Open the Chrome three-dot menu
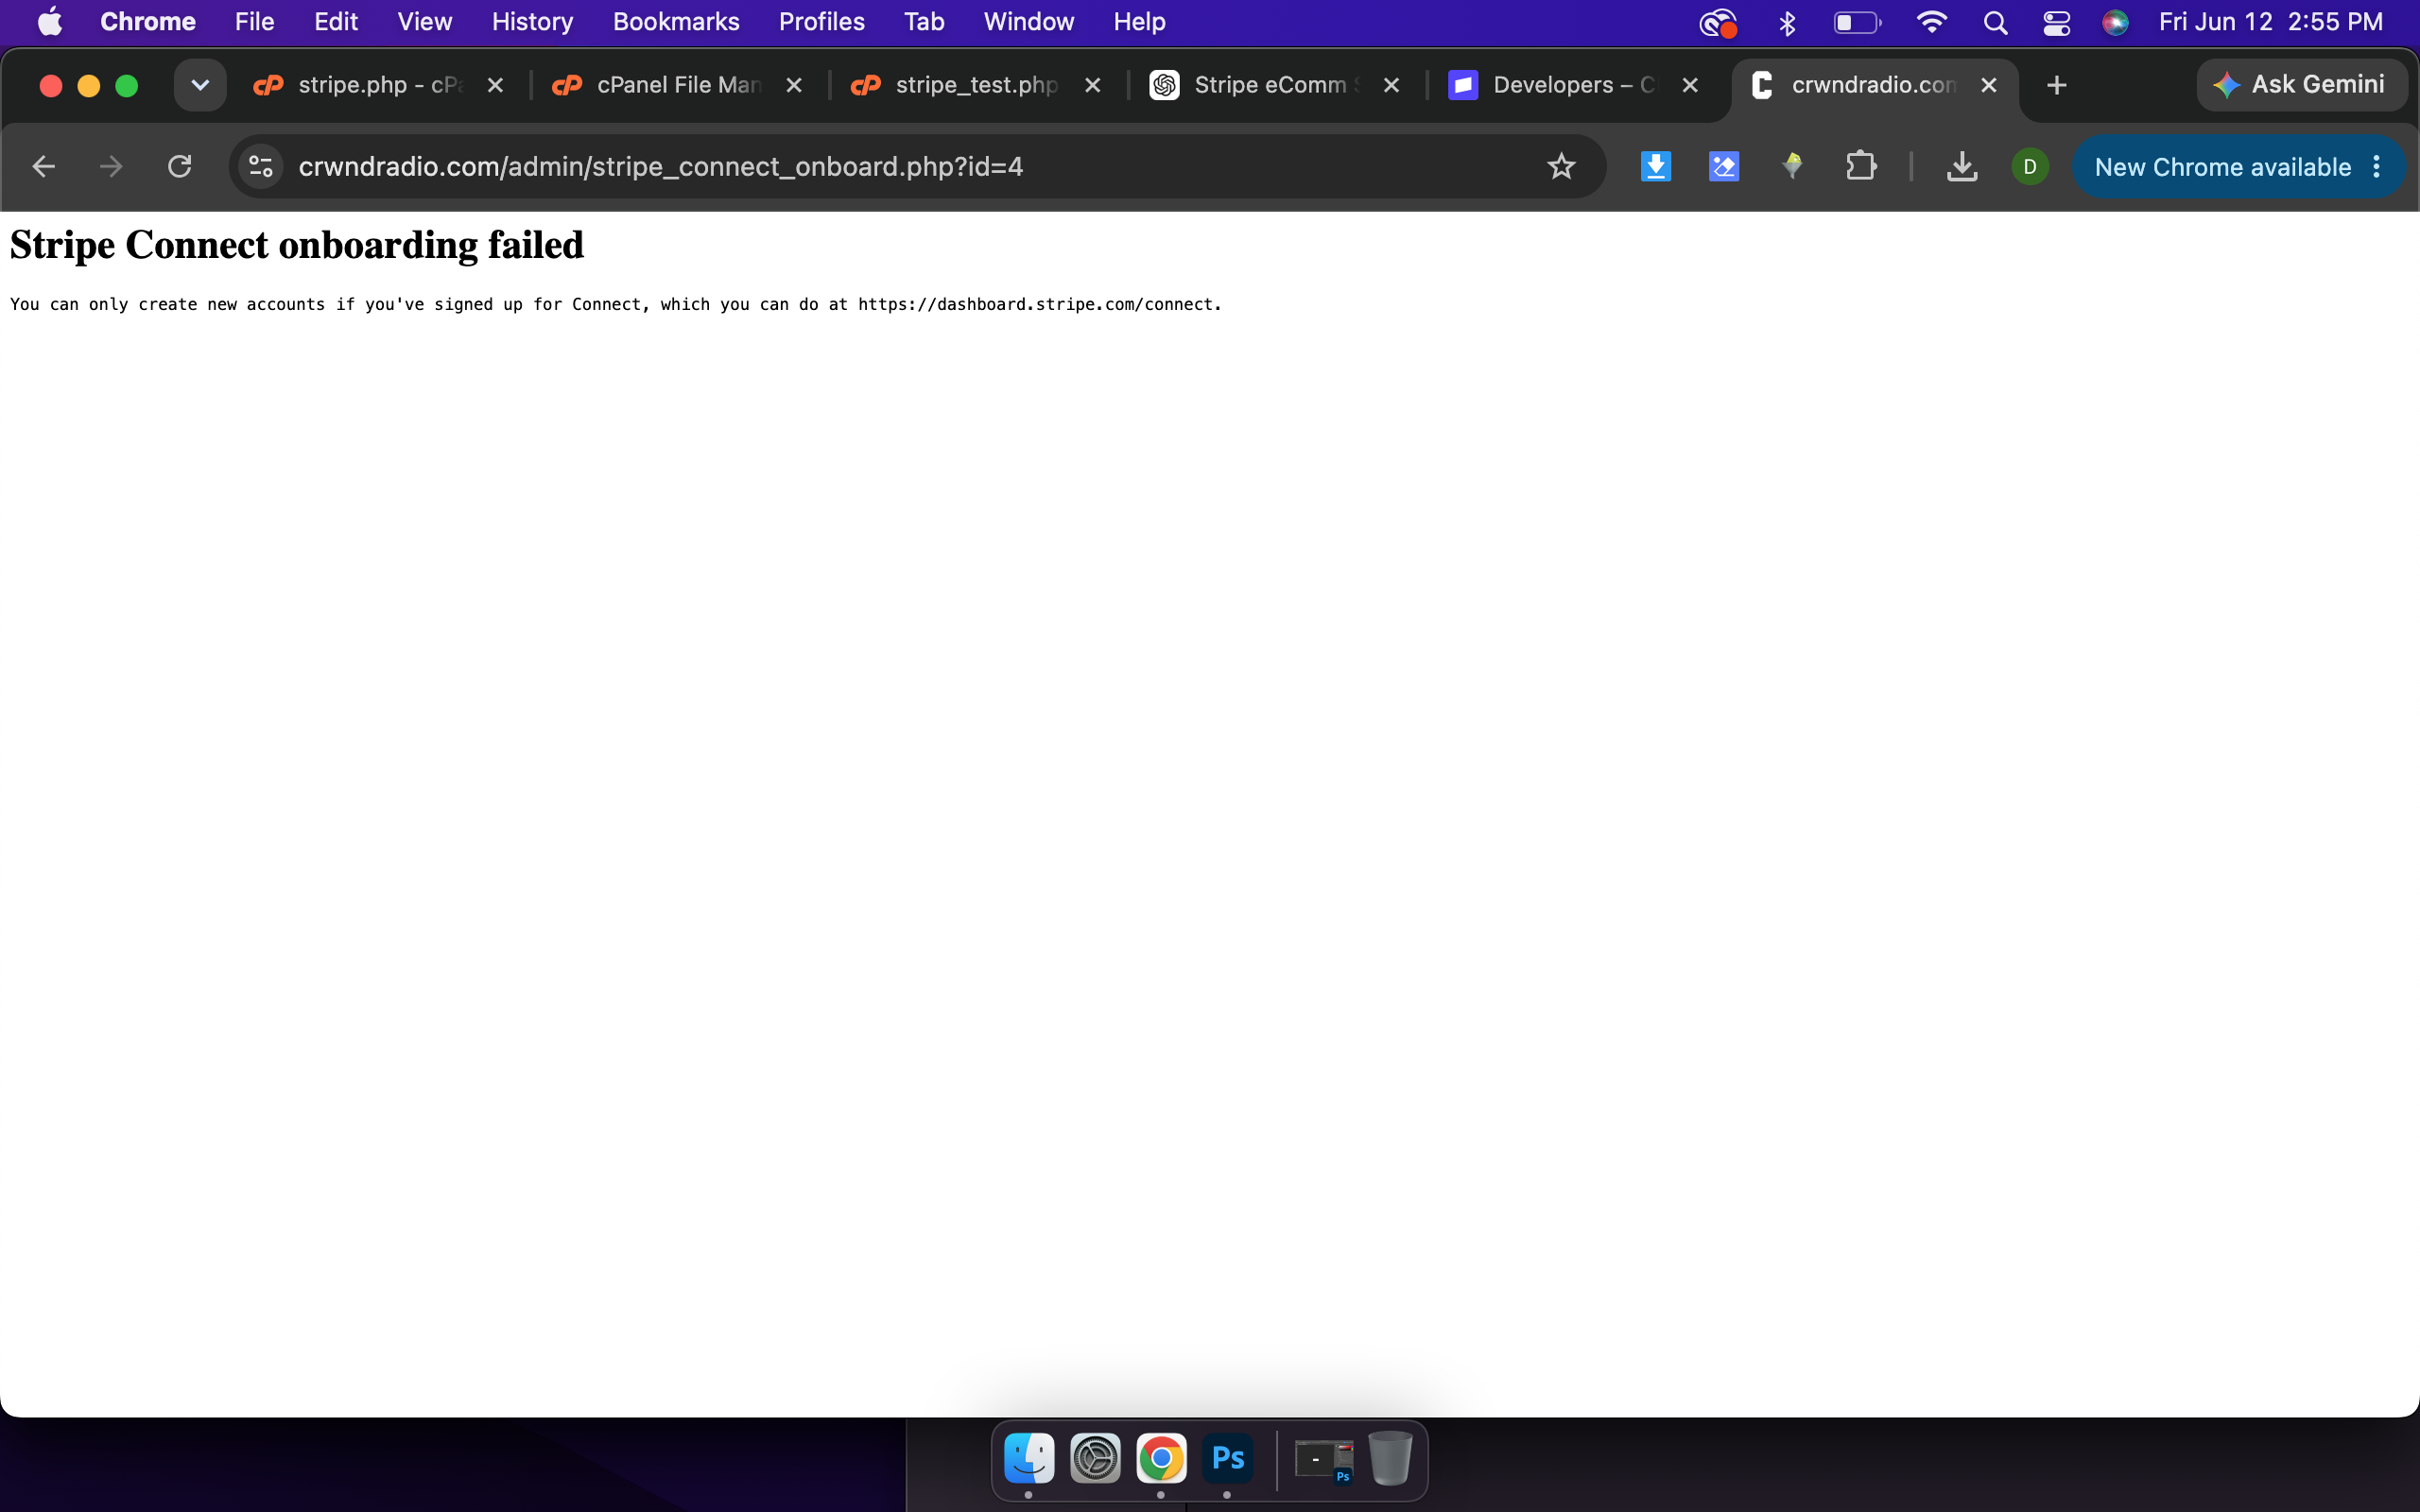Viewport: 2420px width, 1512px height. click(x=2377, y=166)
